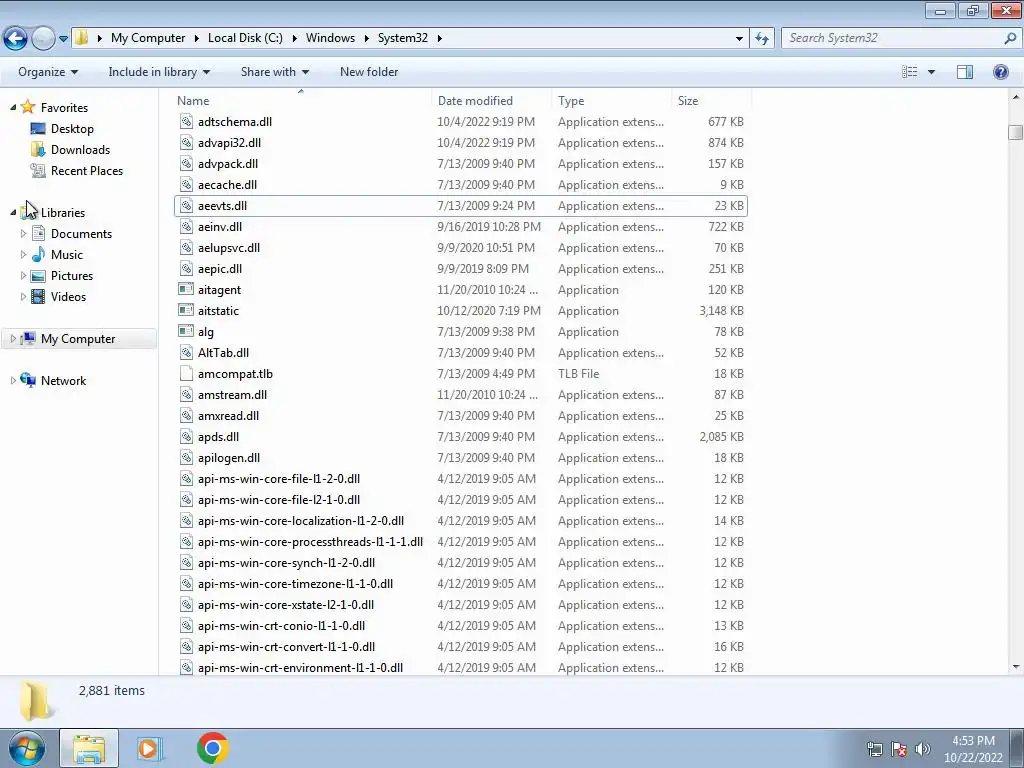The image size is (1024, 768).
Task: Sort by the Size column header
Action: point(711,101)
